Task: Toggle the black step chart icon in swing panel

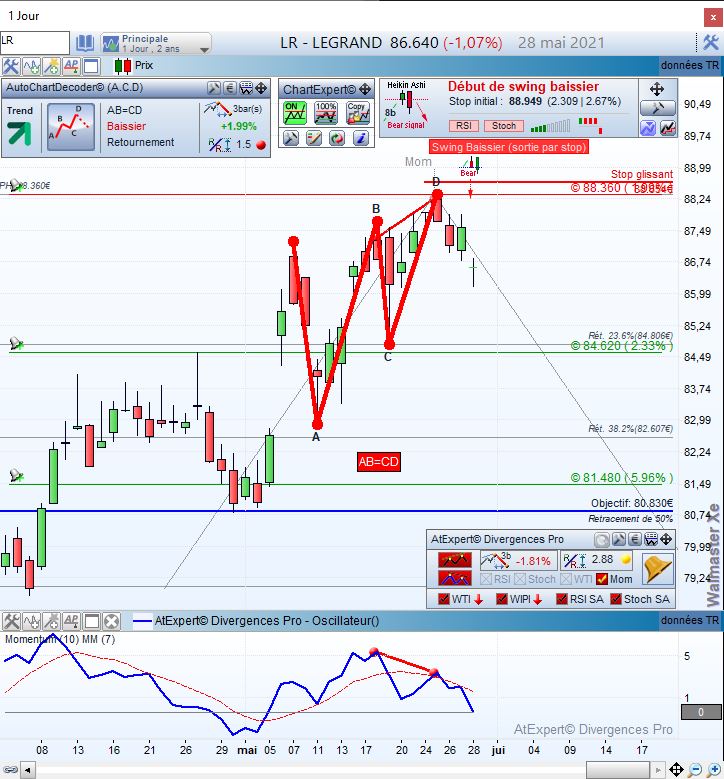Action: tap(668, 128)
